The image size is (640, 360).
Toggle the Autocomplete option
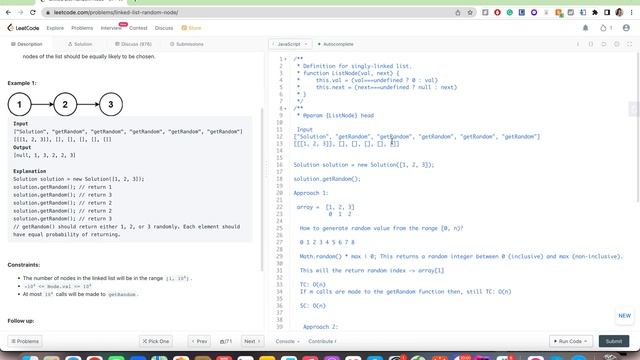tap(336, 44)
